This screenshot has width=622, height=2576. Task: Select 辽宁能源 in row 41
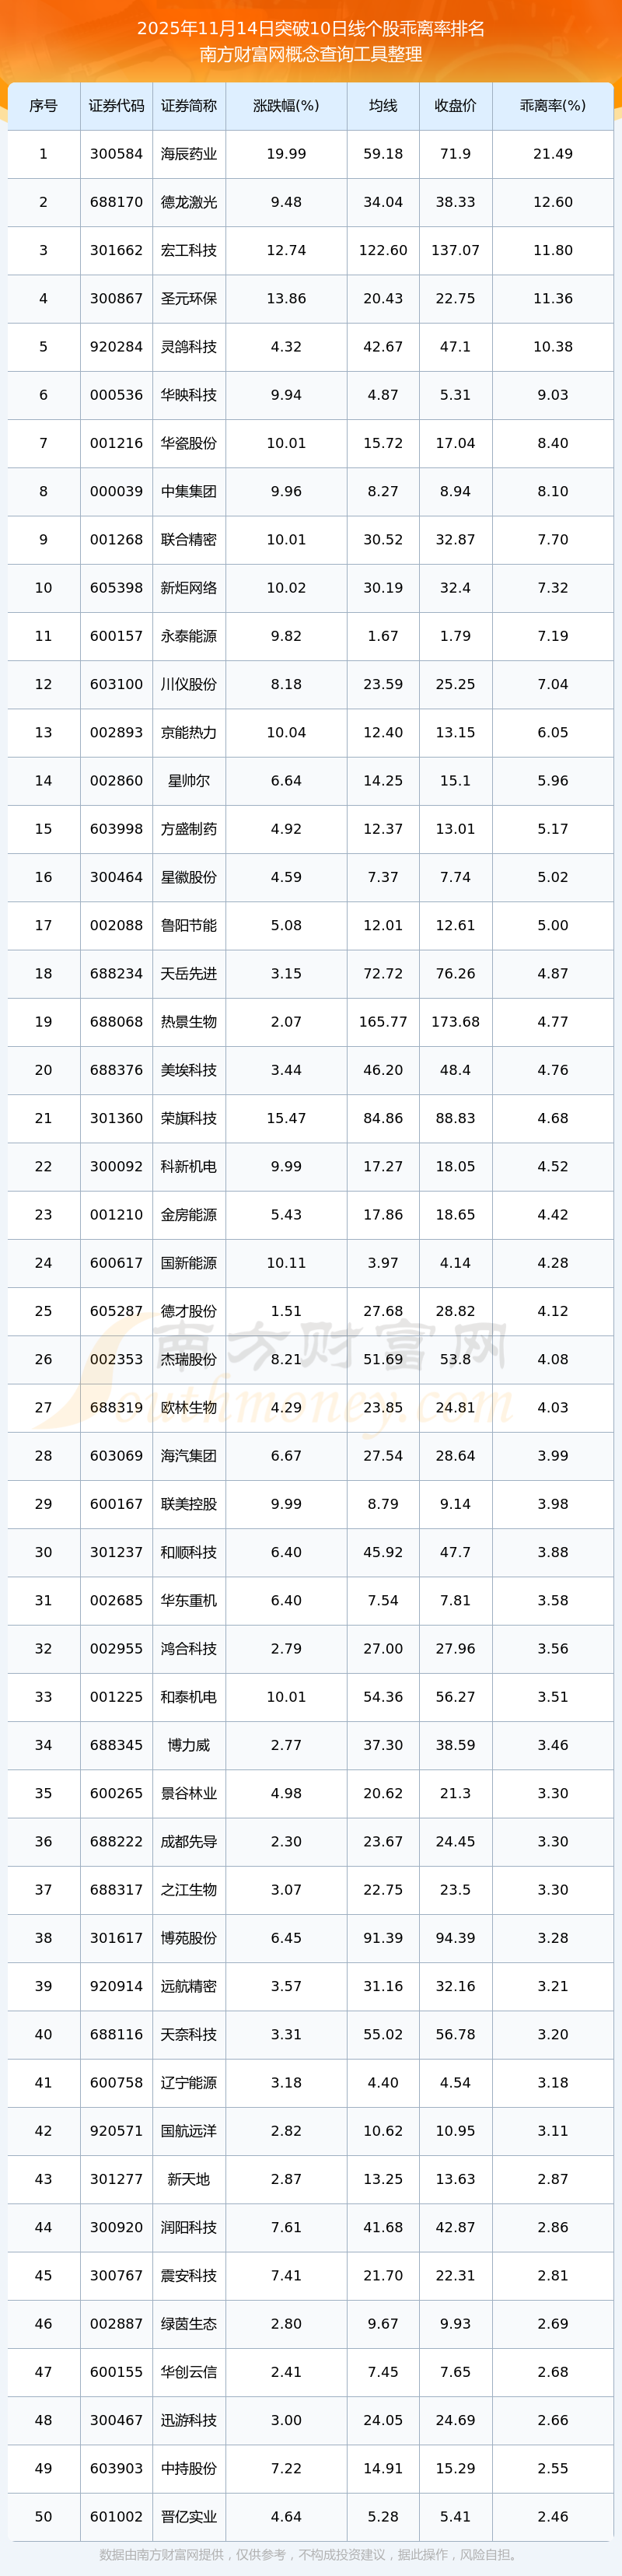tap(189, 2083)
